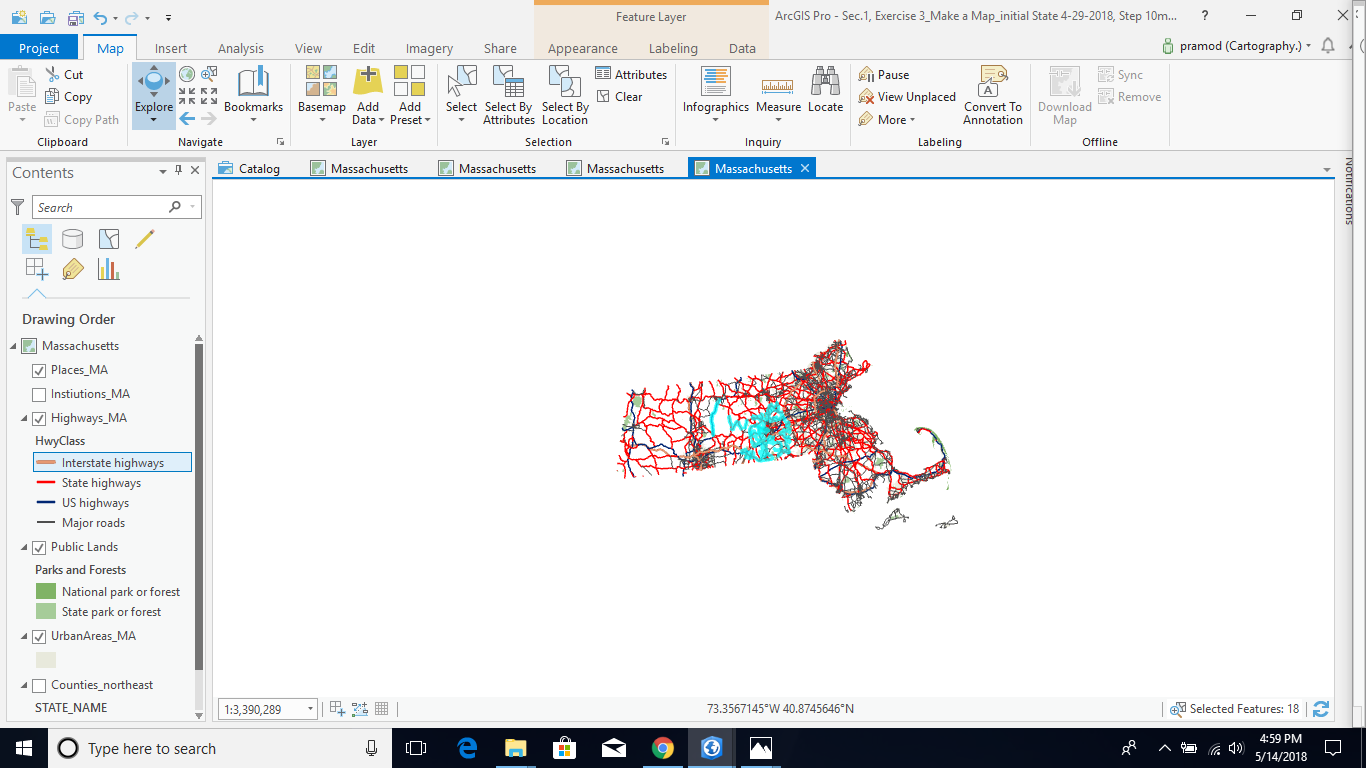Screen dimensions: 1366x768
Task: Switch to the Insert ribbon tab
Action: 171,48
